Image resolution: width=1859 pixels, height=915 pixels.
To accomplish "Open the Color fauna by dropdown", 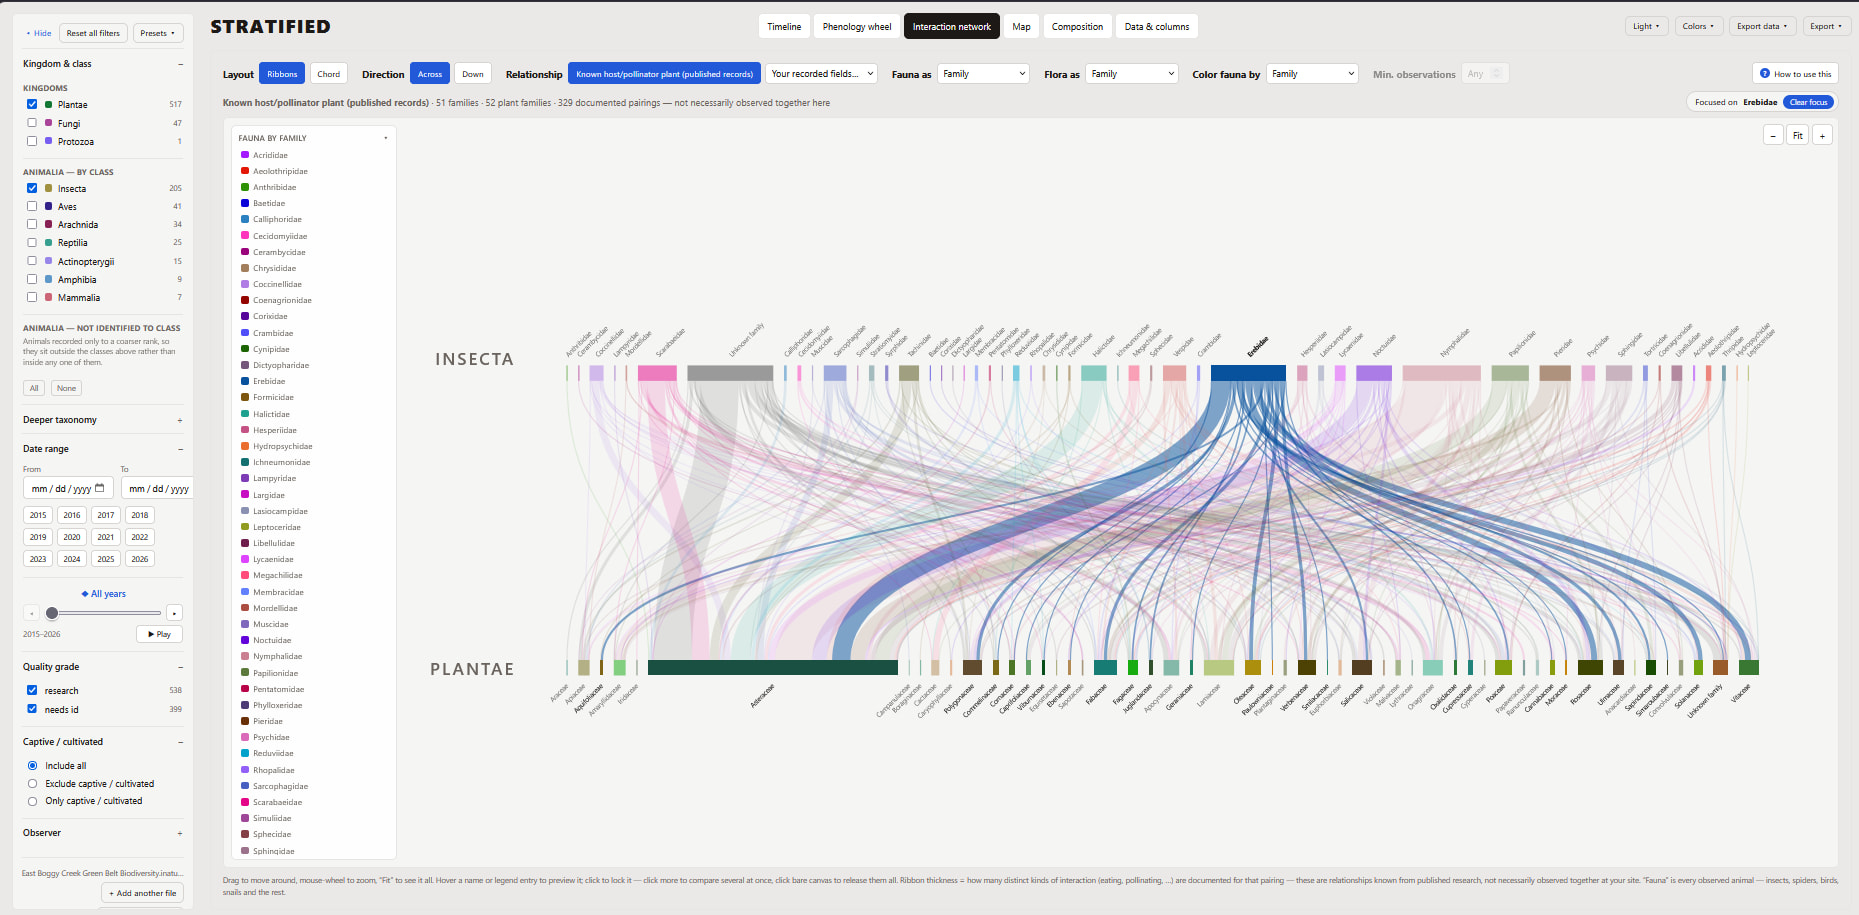I will (1313, 74).
